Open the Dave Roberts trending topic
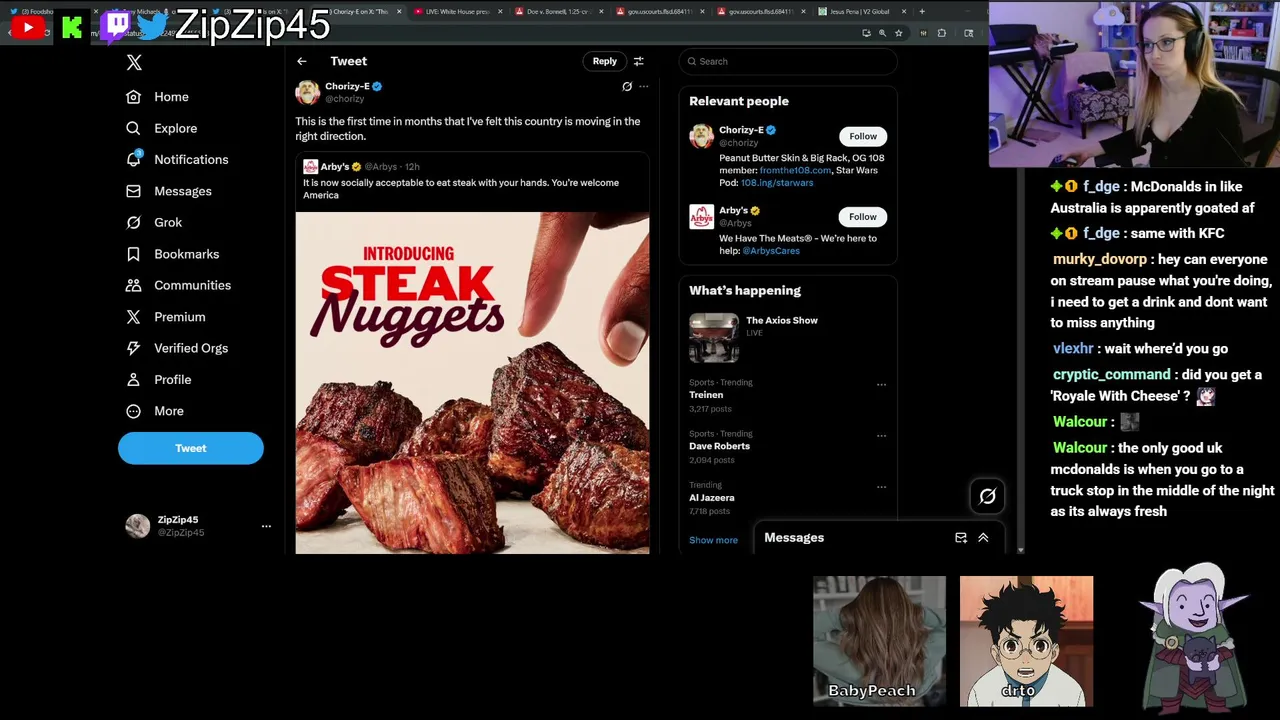 [719, 446]
